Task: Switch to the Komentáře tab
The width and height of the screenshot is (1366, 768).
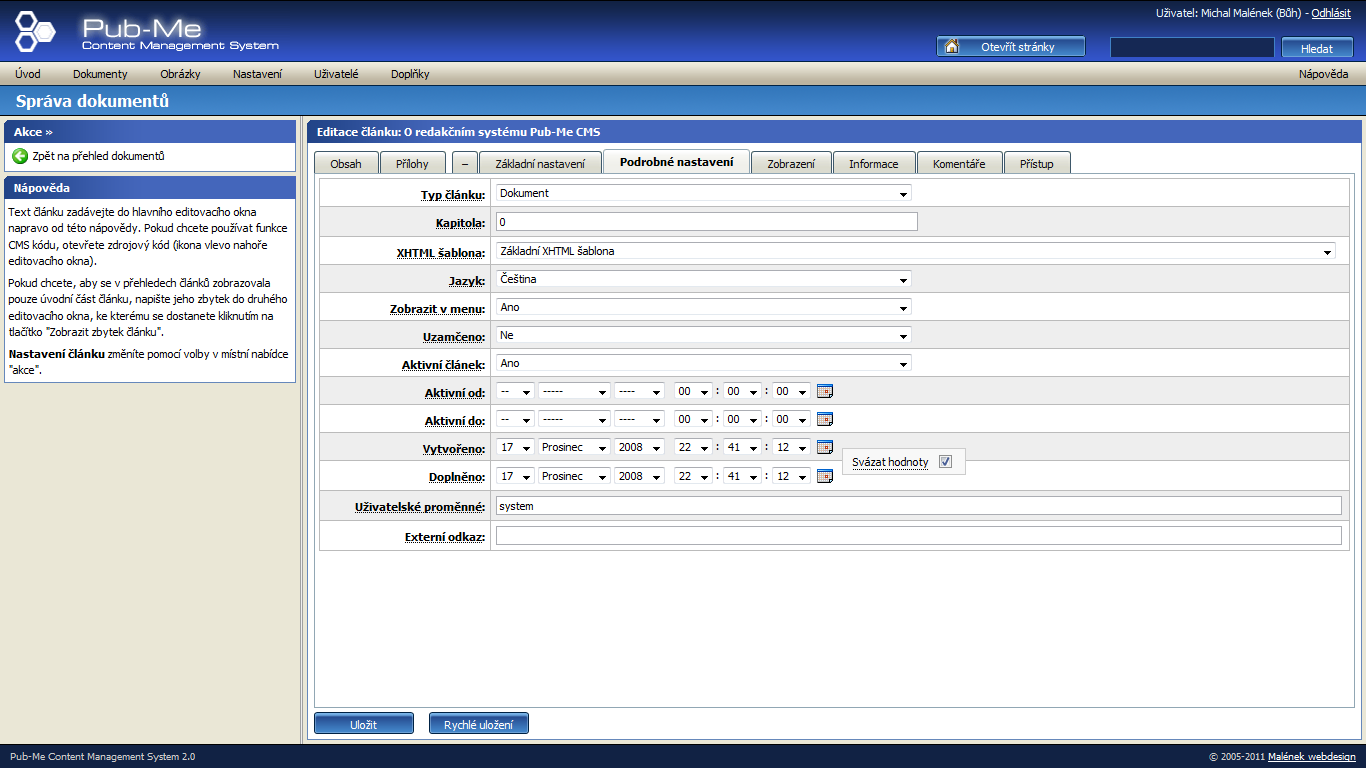Action: click(959, 163)
